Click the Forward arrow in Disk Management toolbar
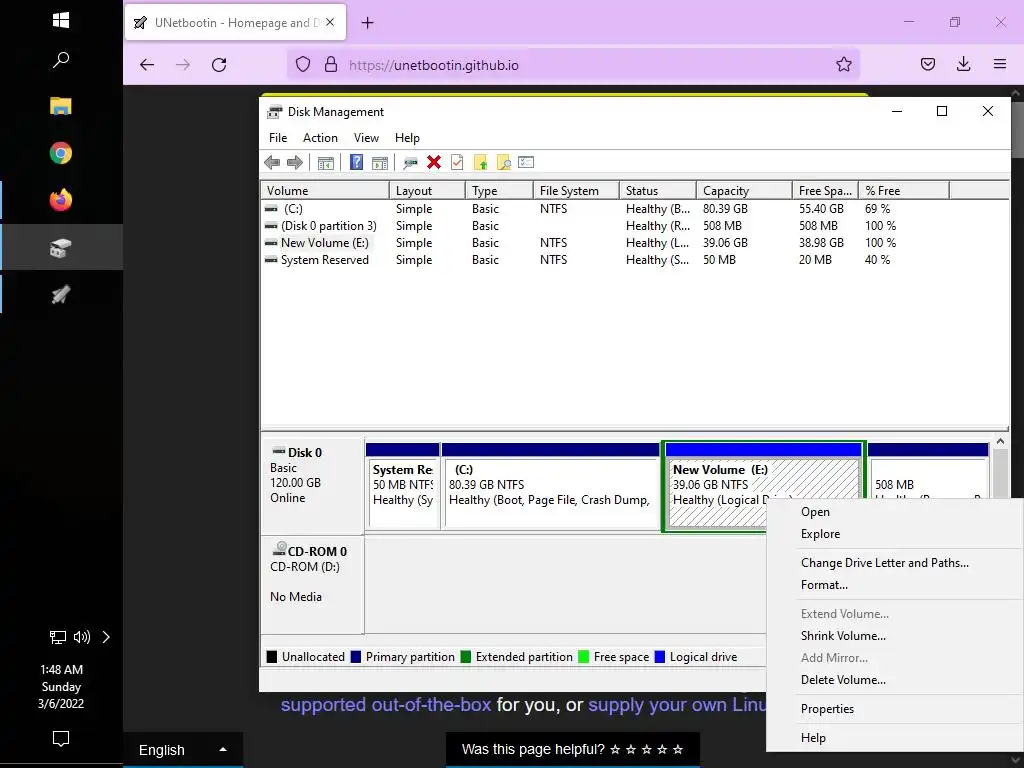1024x768 pixels. (x=295, y=163)
